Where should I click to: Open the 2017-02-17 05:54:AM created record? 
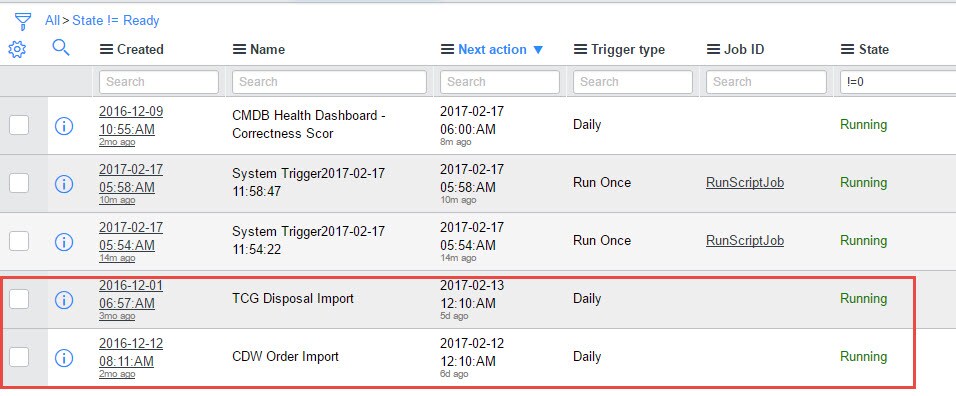pos(131,236)
